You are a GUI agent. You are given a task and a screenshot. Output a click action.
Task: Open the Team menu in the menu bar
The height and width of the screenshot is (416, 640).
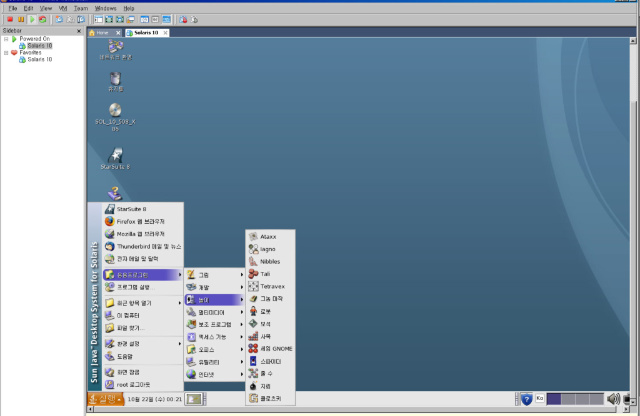tap(81, 8)
